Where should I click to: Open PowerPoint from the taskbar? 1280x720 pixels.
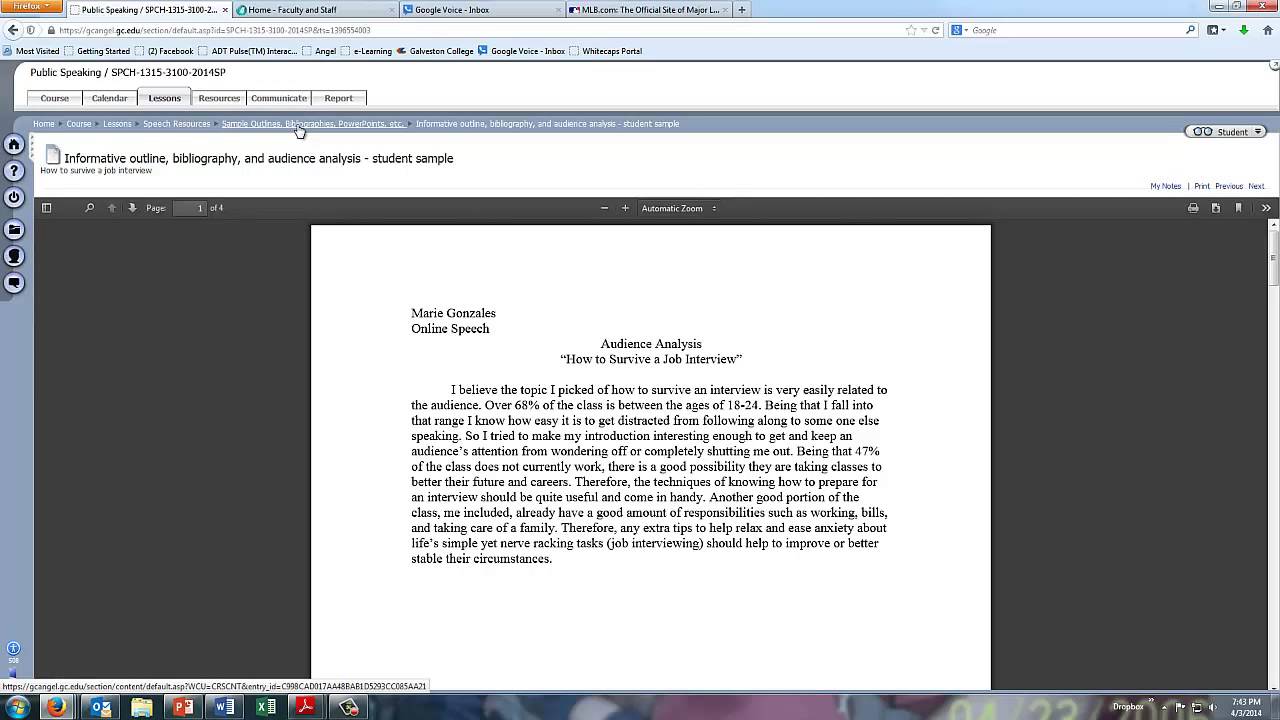coord(183,707)
